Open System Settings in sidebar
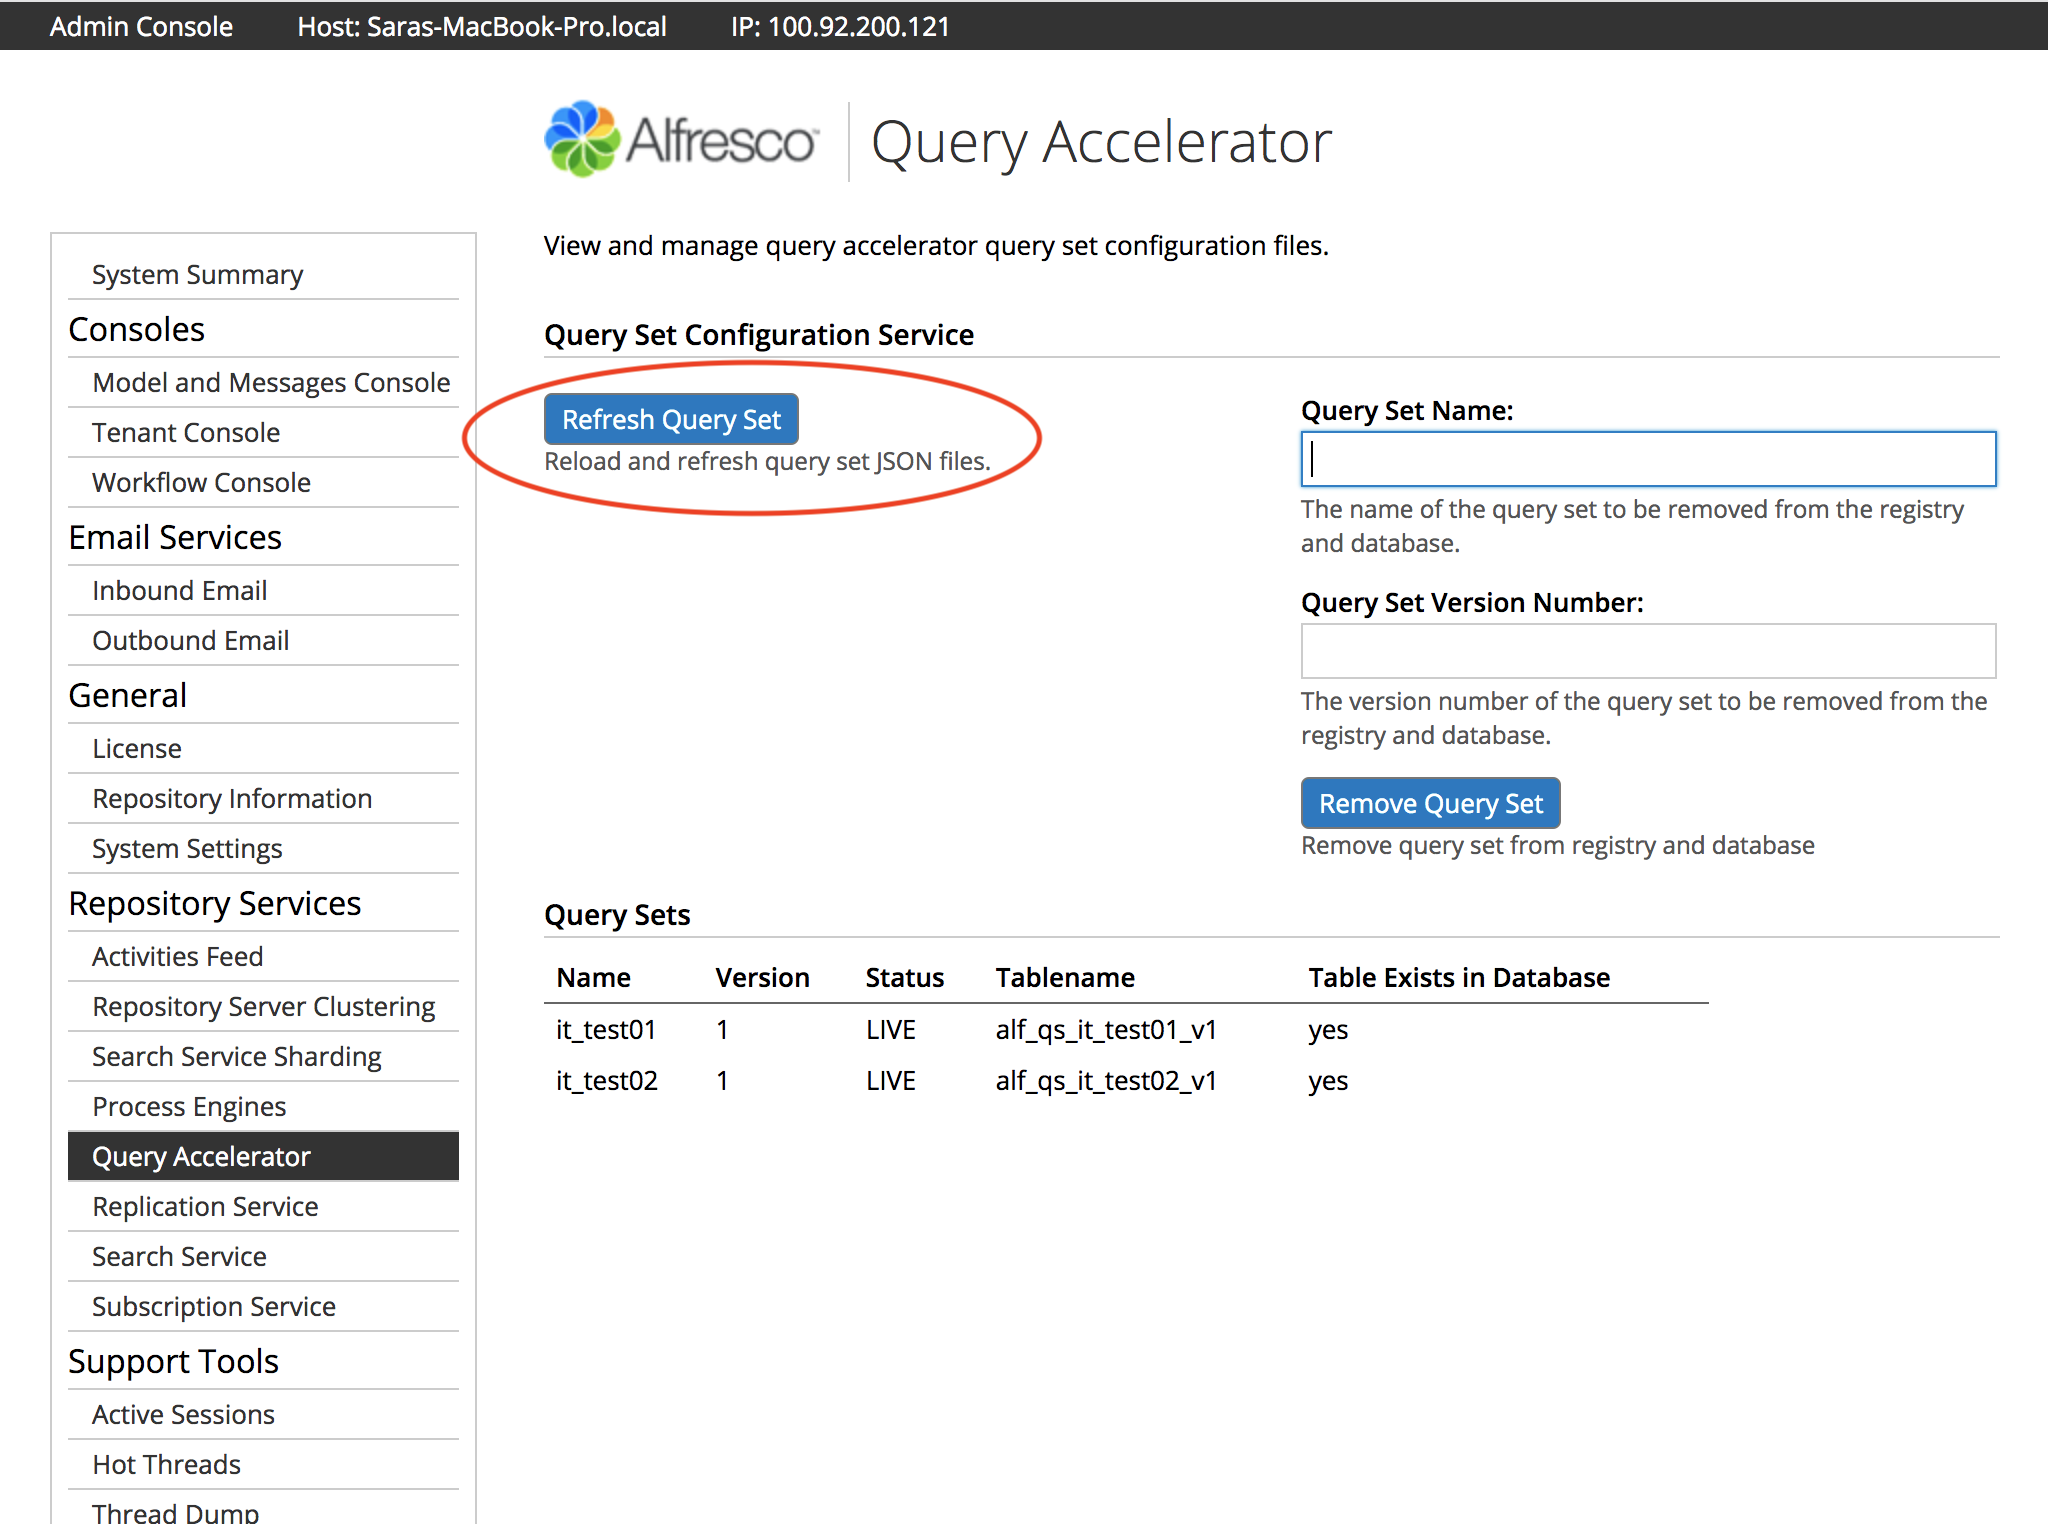The width and height of the screenshot is (2048, 1524). click(x=187, y=849)
